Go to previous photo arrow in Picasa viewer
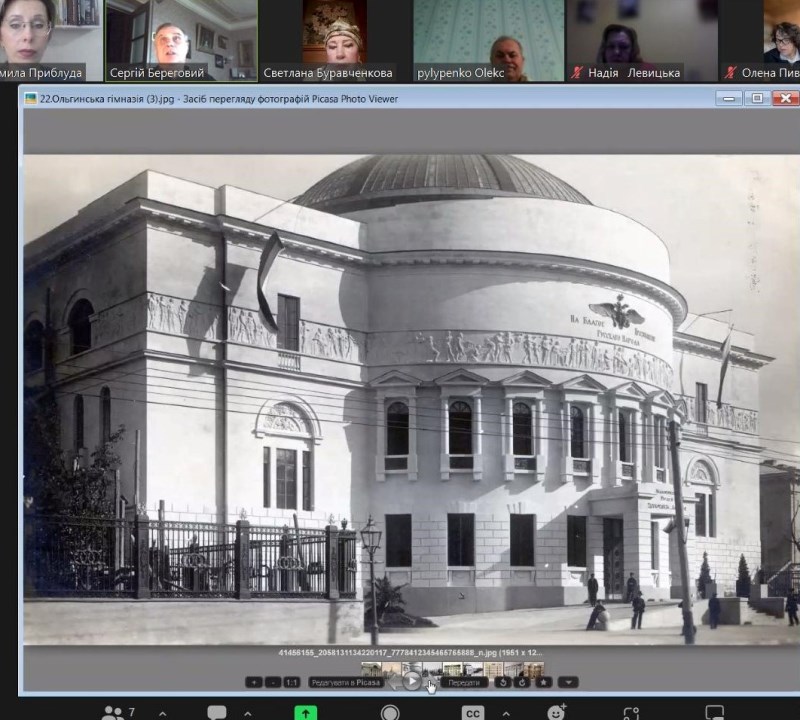 click(396, 682)
